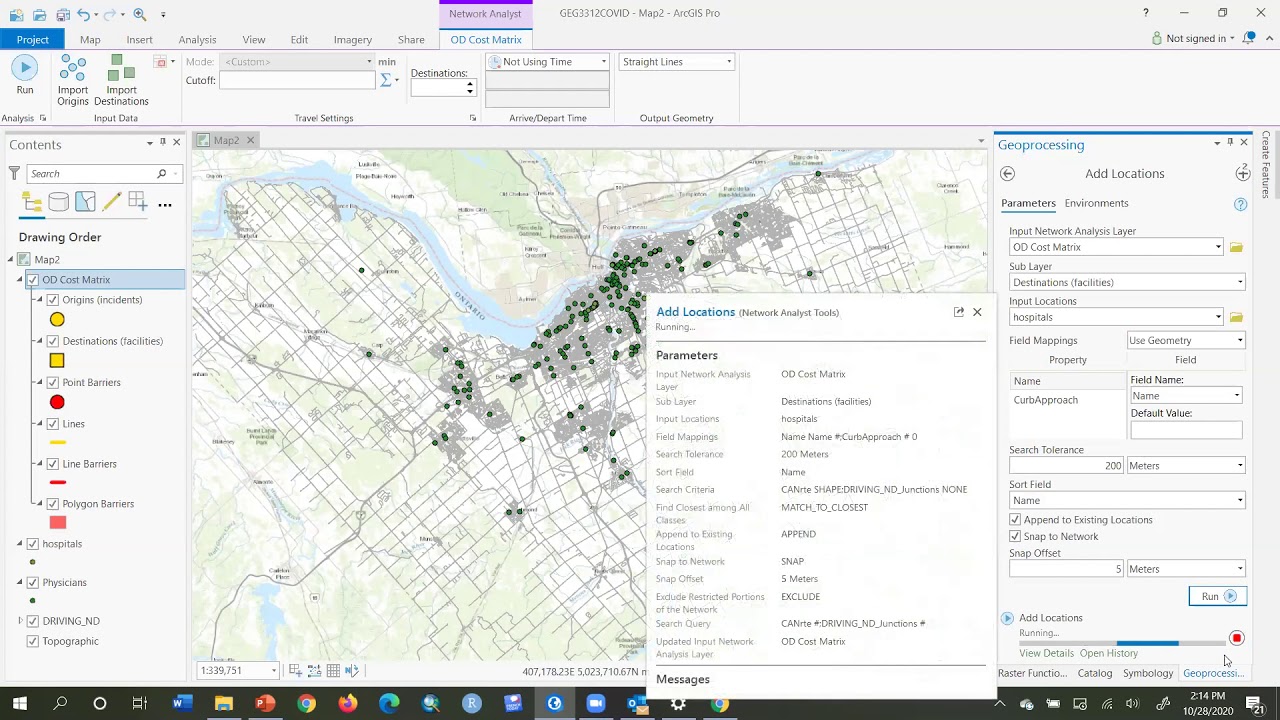Screen dimensions: 1280x720
Task: Click the Explore magnifier tool in quick access toolbar
Action: coord(140,14)
